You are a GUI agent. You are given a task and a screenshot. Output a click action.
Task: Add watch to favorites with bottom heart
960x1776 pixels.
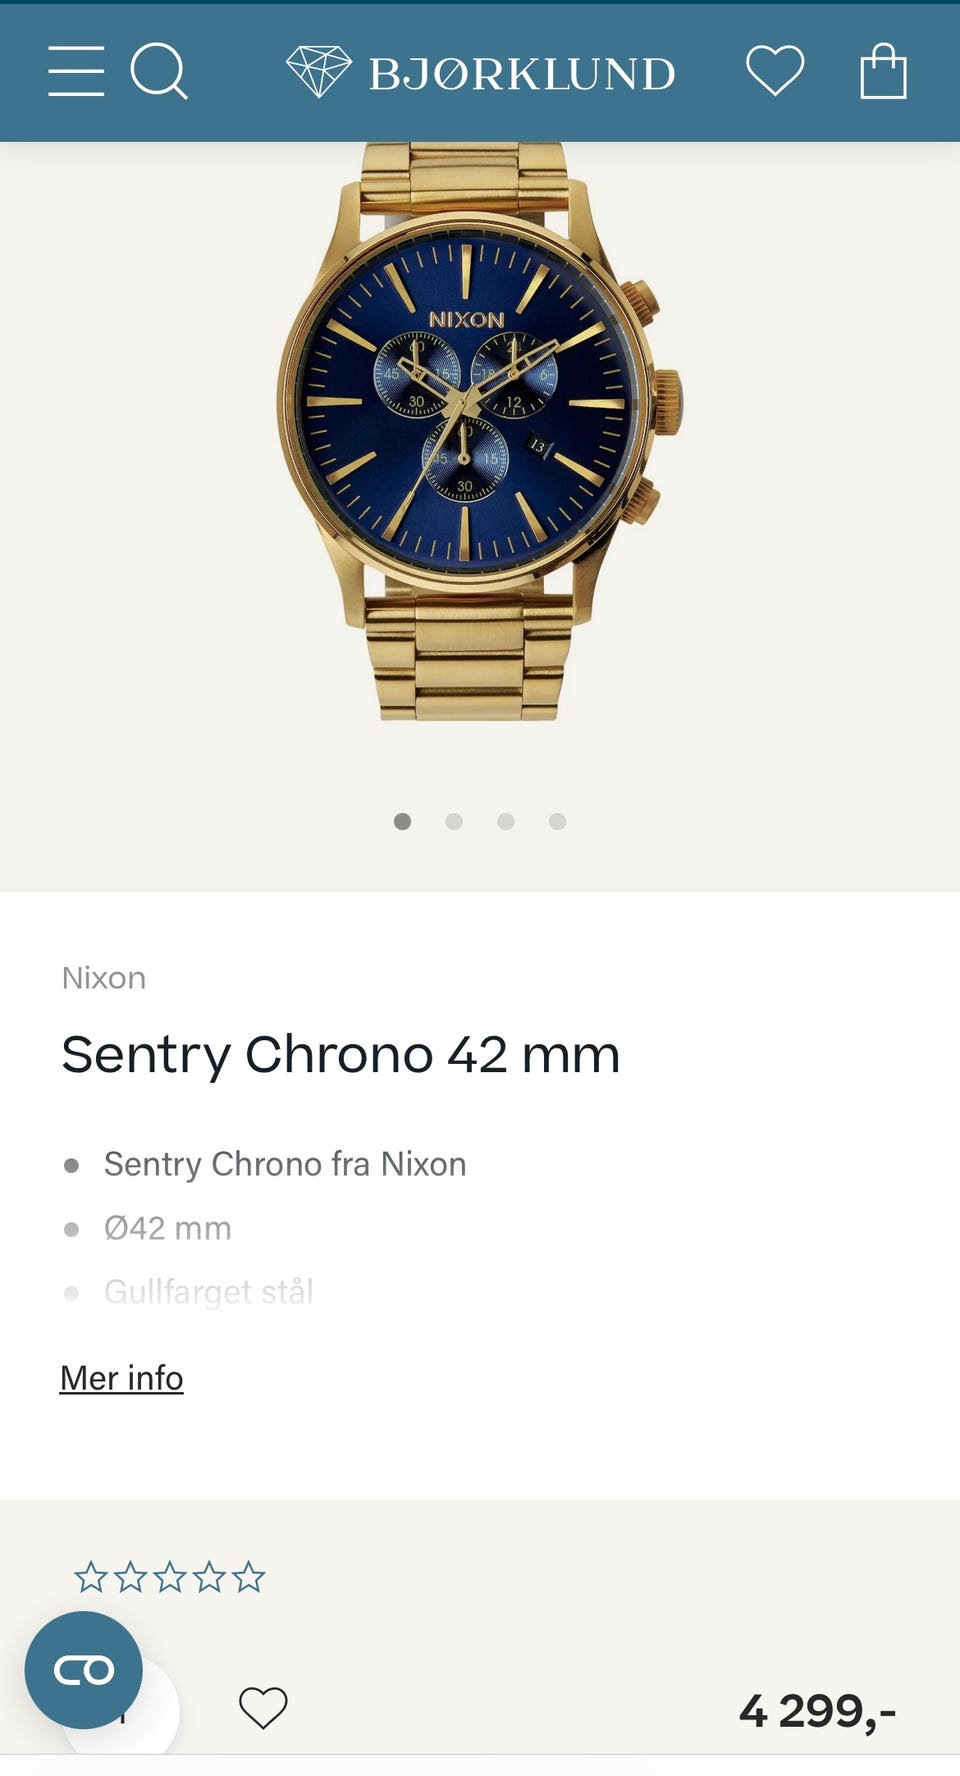pos(263,1707)
